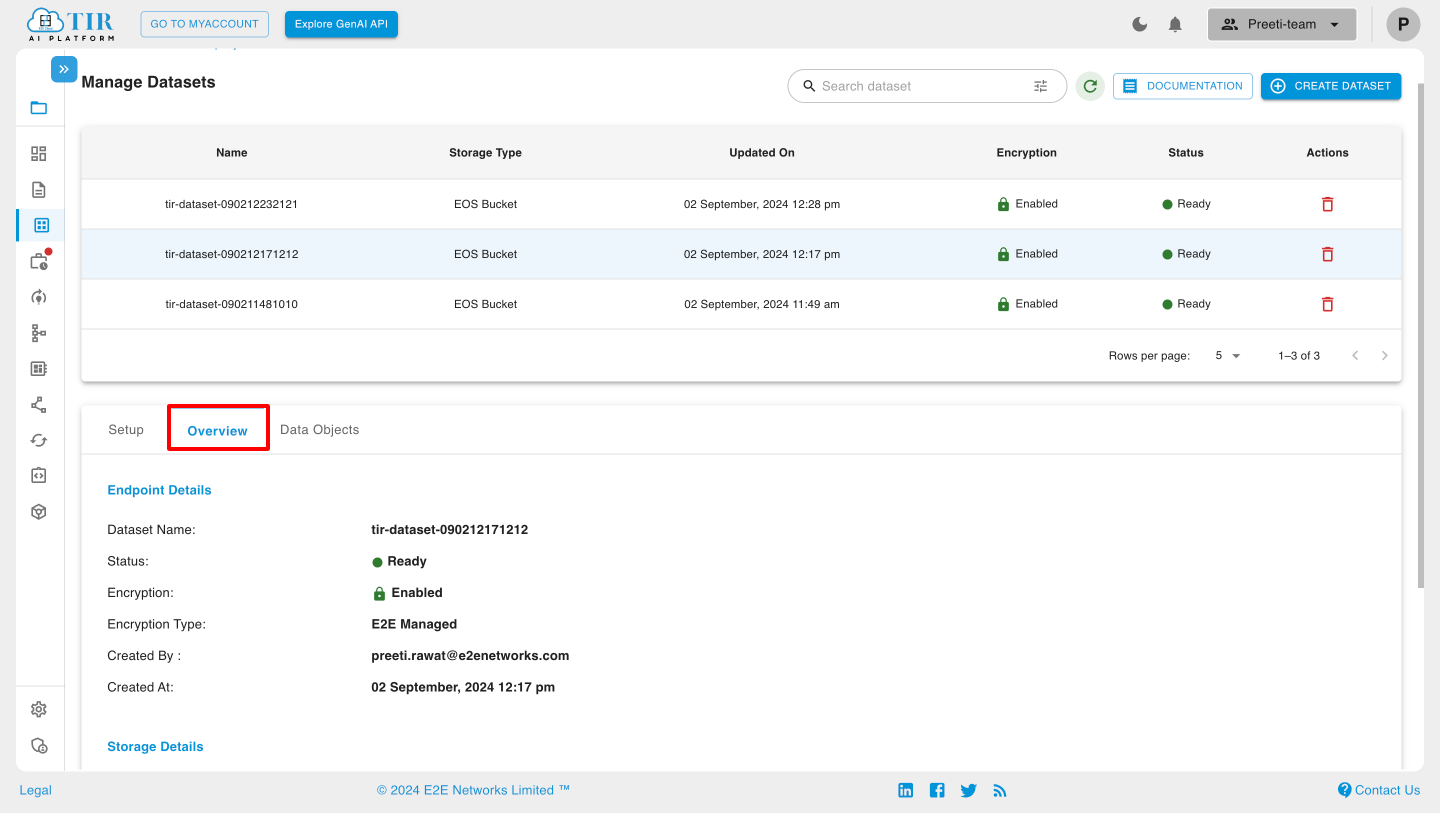
Task: Click the Status column header
Action: point(1186,153)
